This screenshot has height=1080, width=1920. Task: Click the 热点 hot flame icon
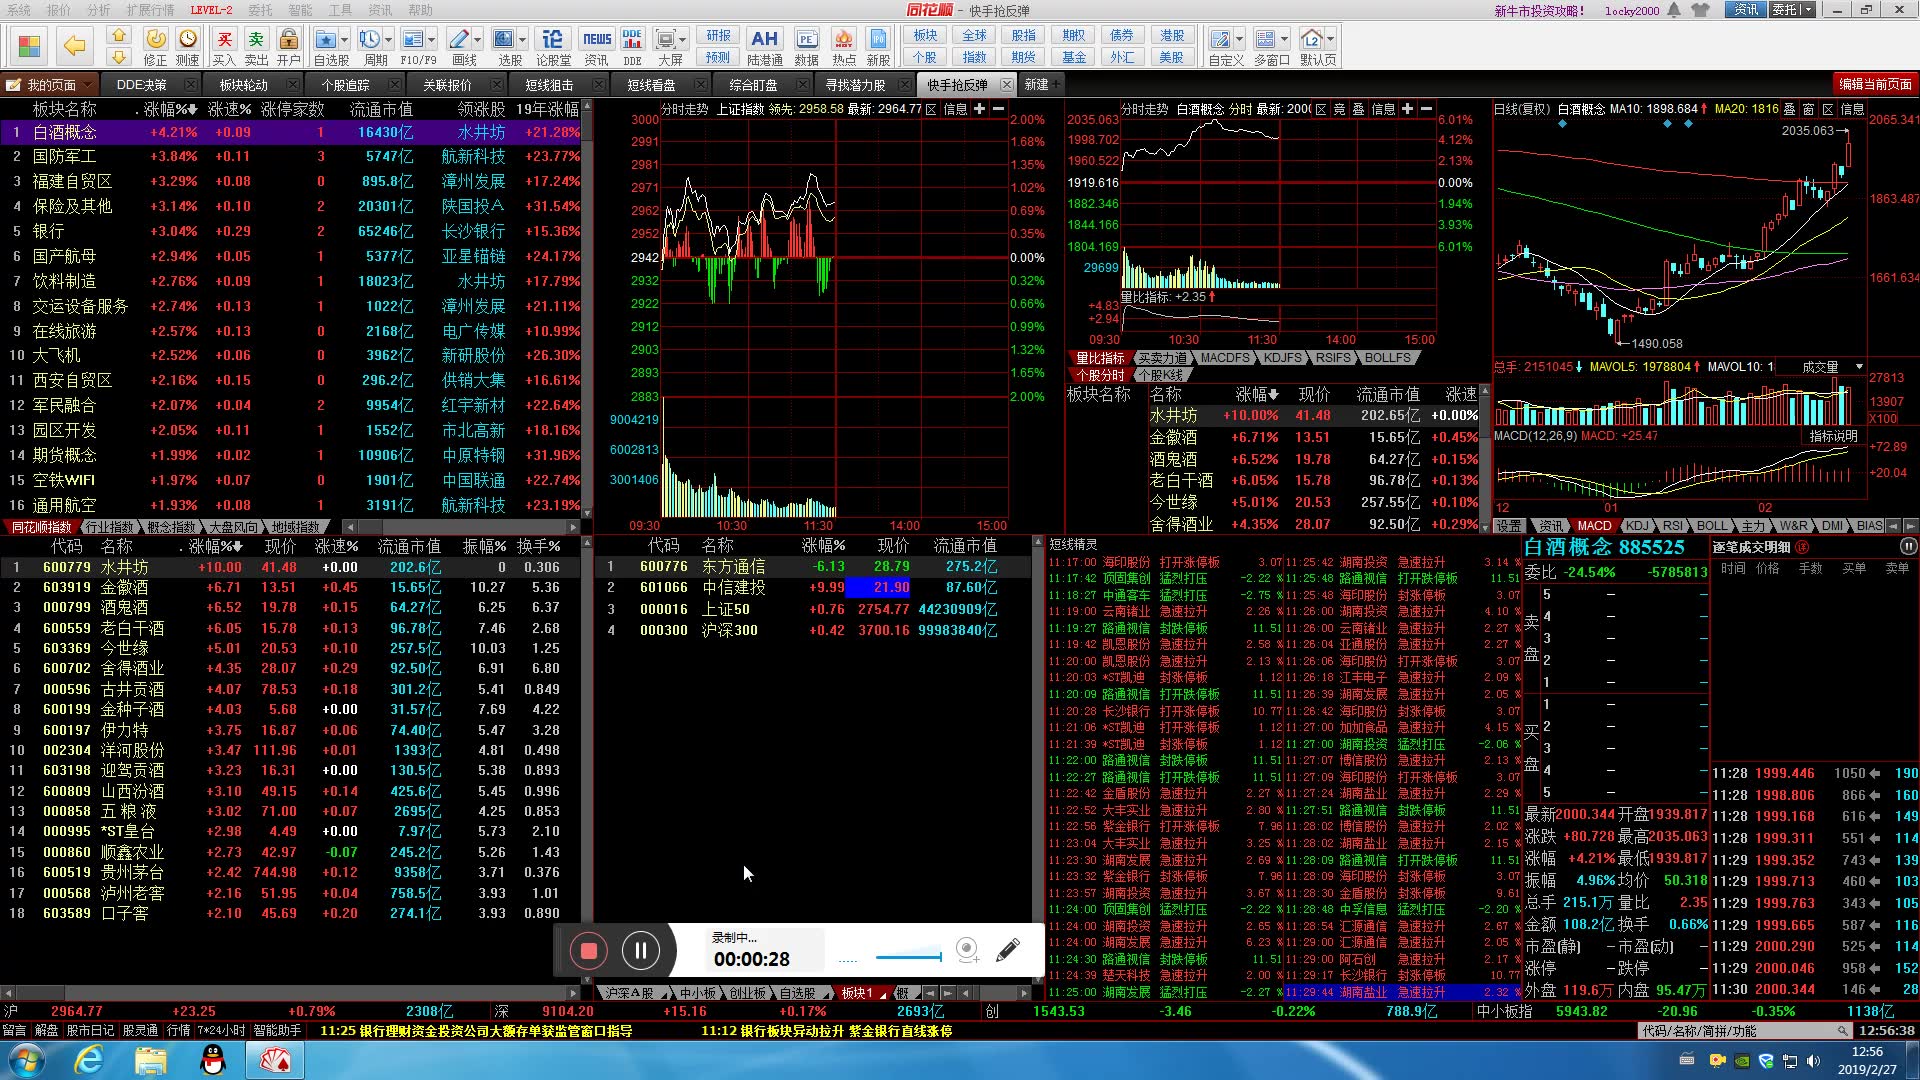(x=843, y=40)
